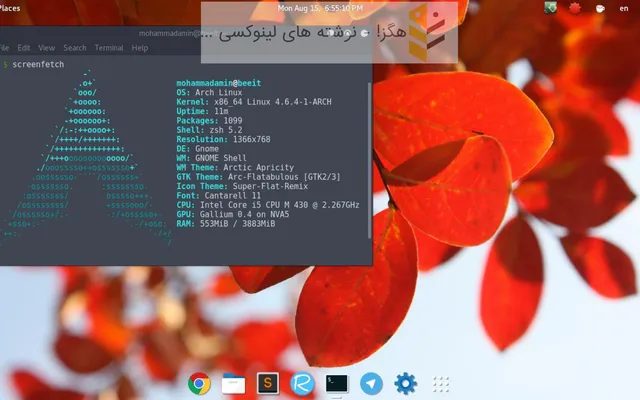Launch the blue R app in dock
Screen dimensions: 640x400
(302, 384)
